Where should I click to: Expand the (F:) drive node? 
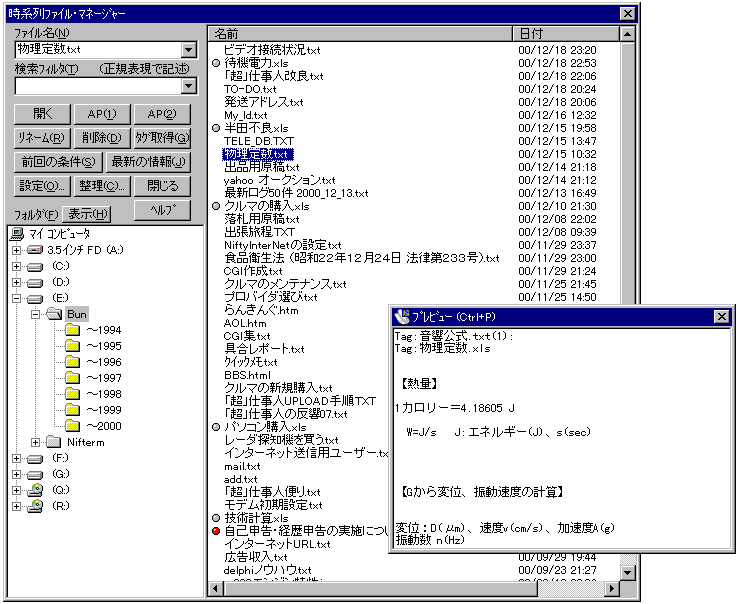coord(16,459)
